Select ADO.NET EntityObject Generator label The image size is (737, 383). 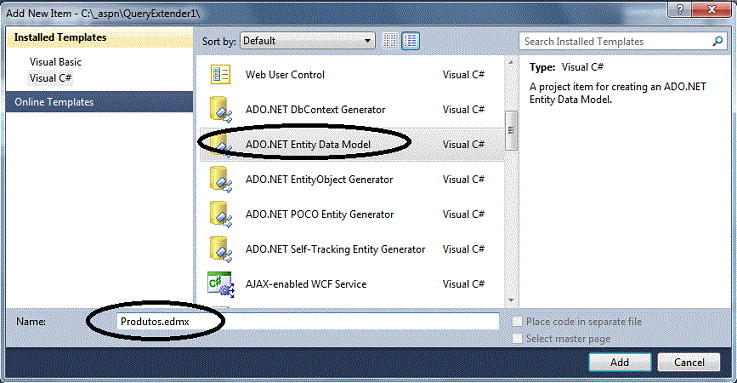coord(319,180)
